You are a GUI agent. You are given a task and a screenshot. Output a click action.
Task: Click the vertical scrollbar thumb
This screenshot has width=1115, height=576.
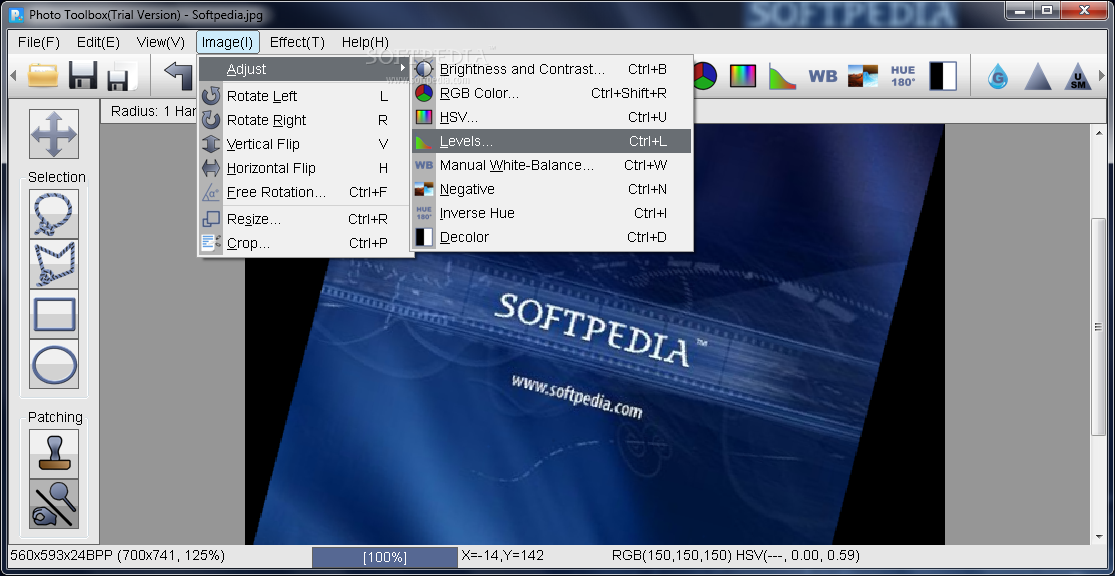click(x=1099, y=326)
